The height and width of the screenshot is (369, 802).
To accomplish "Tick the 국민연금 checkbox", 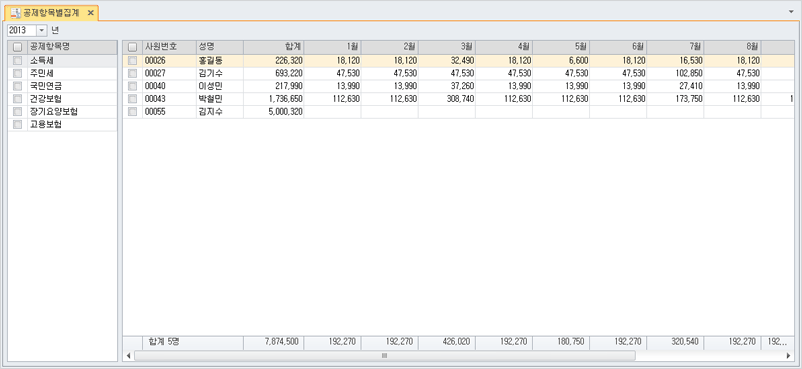I will [17, 86].
